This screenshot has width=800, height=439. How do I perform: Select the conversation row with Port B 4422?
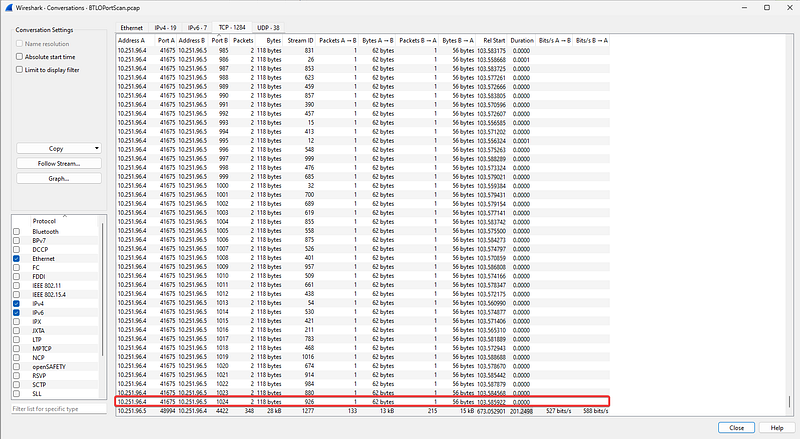[362, 411]
